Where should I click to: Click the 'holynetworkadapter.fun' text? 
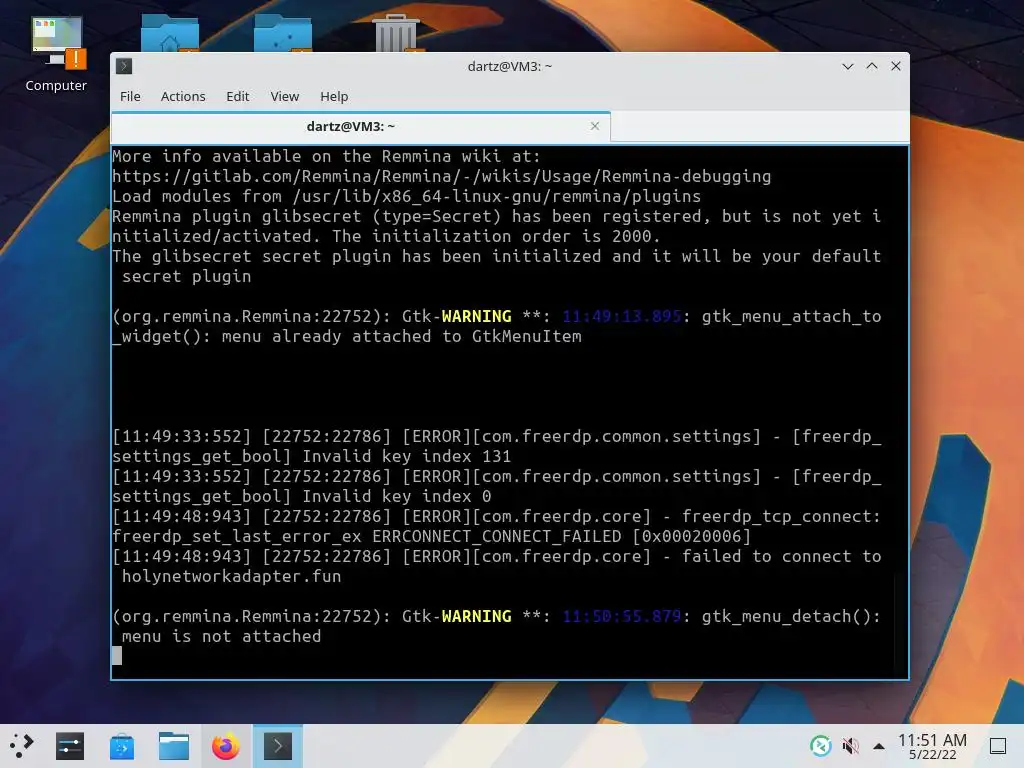pos(231,577)
